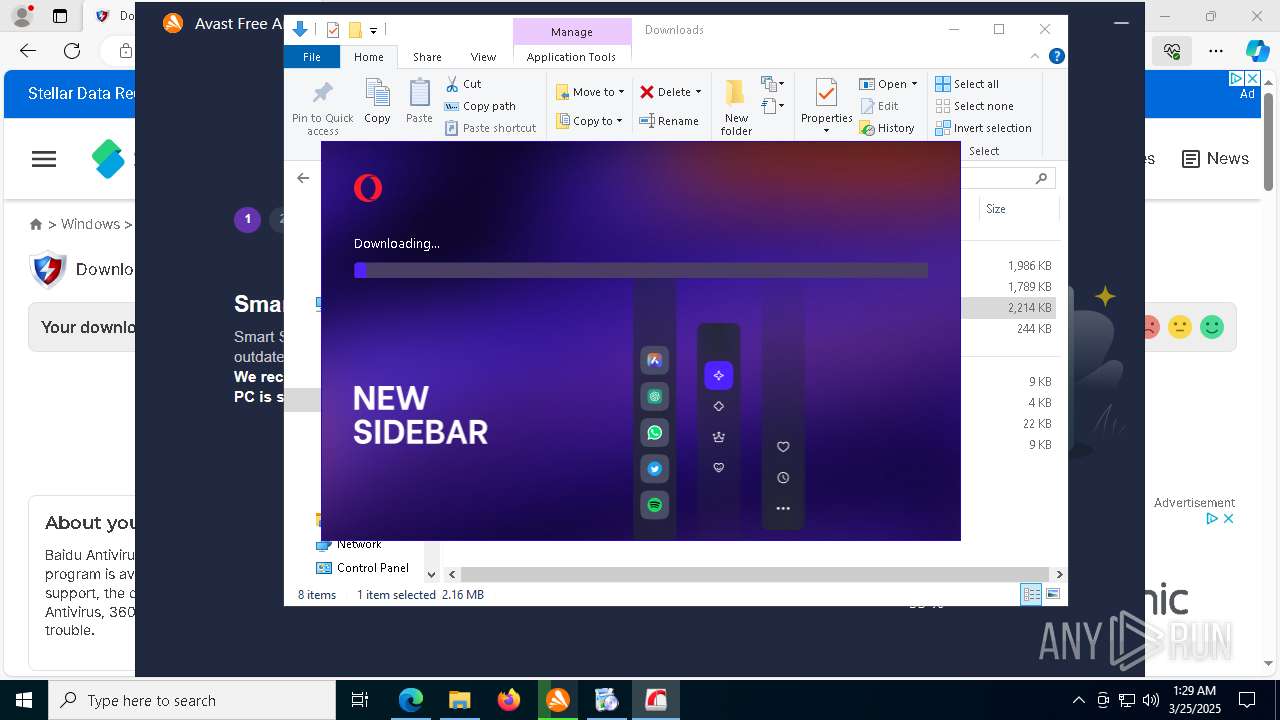
Task: Open the File menu tab
Action: (312, 57)
